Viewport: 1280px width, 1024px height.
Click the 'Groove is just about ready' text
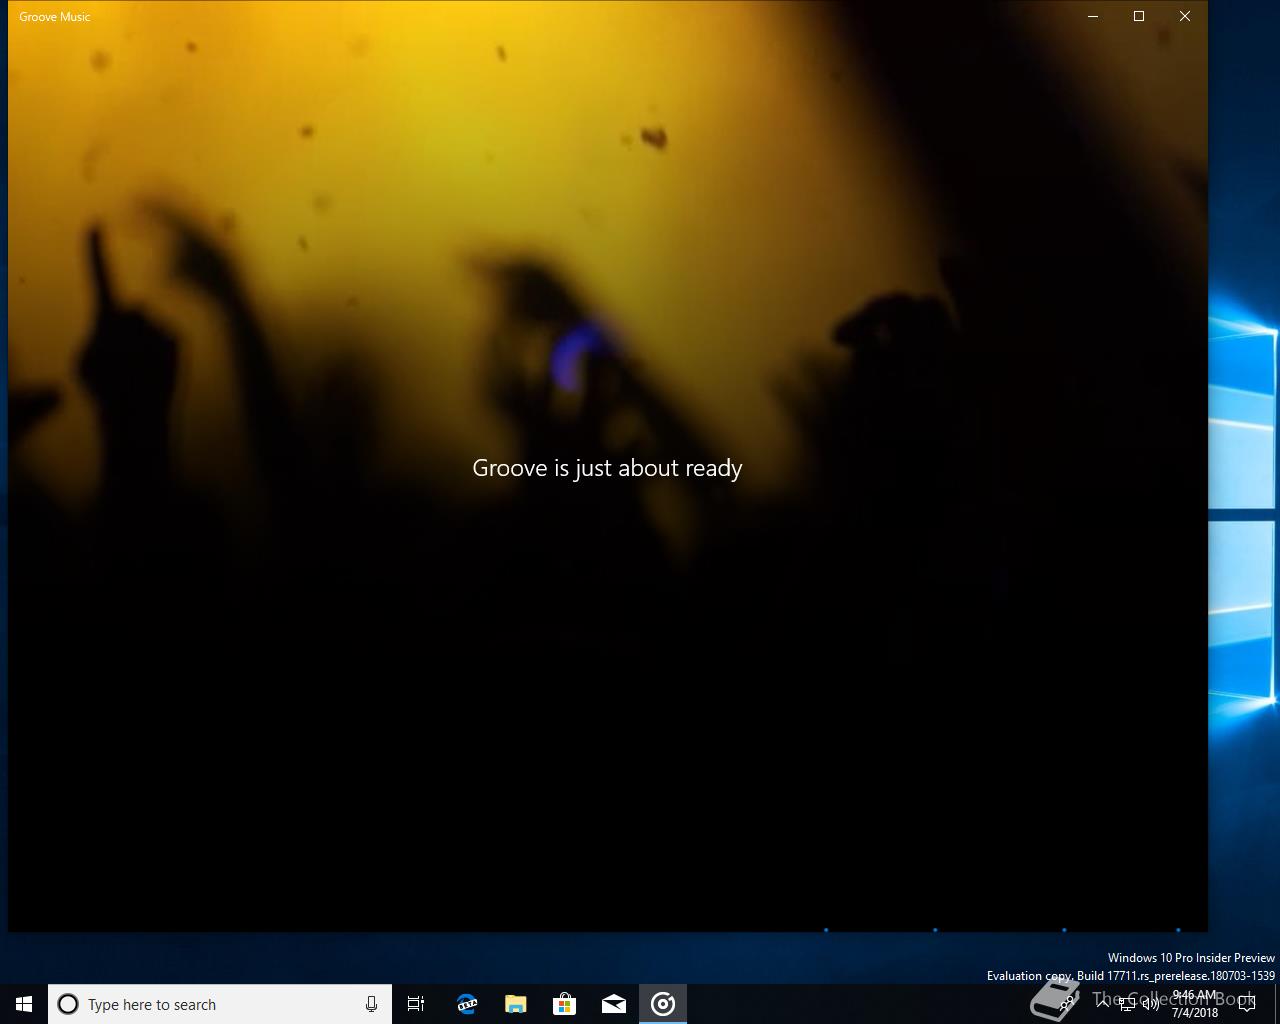607,468
